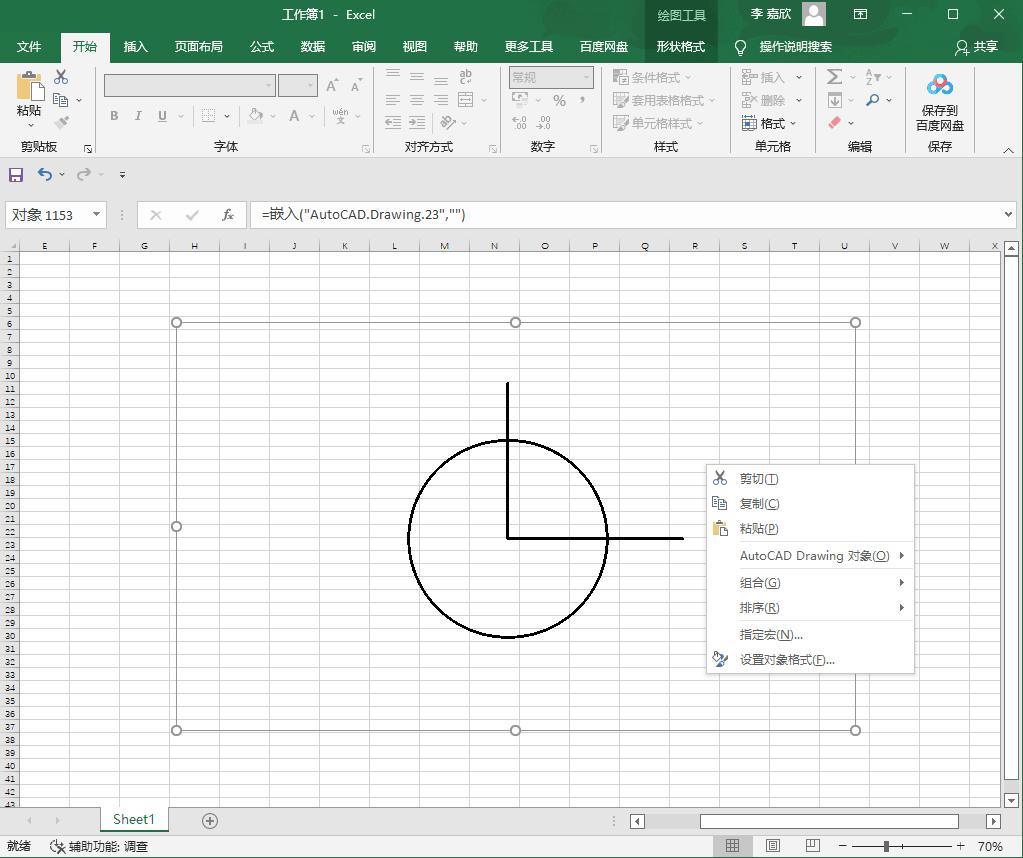The image size is (1023, 858).
Task: Toggle italic formatting
Action: (x=137, y=117)
